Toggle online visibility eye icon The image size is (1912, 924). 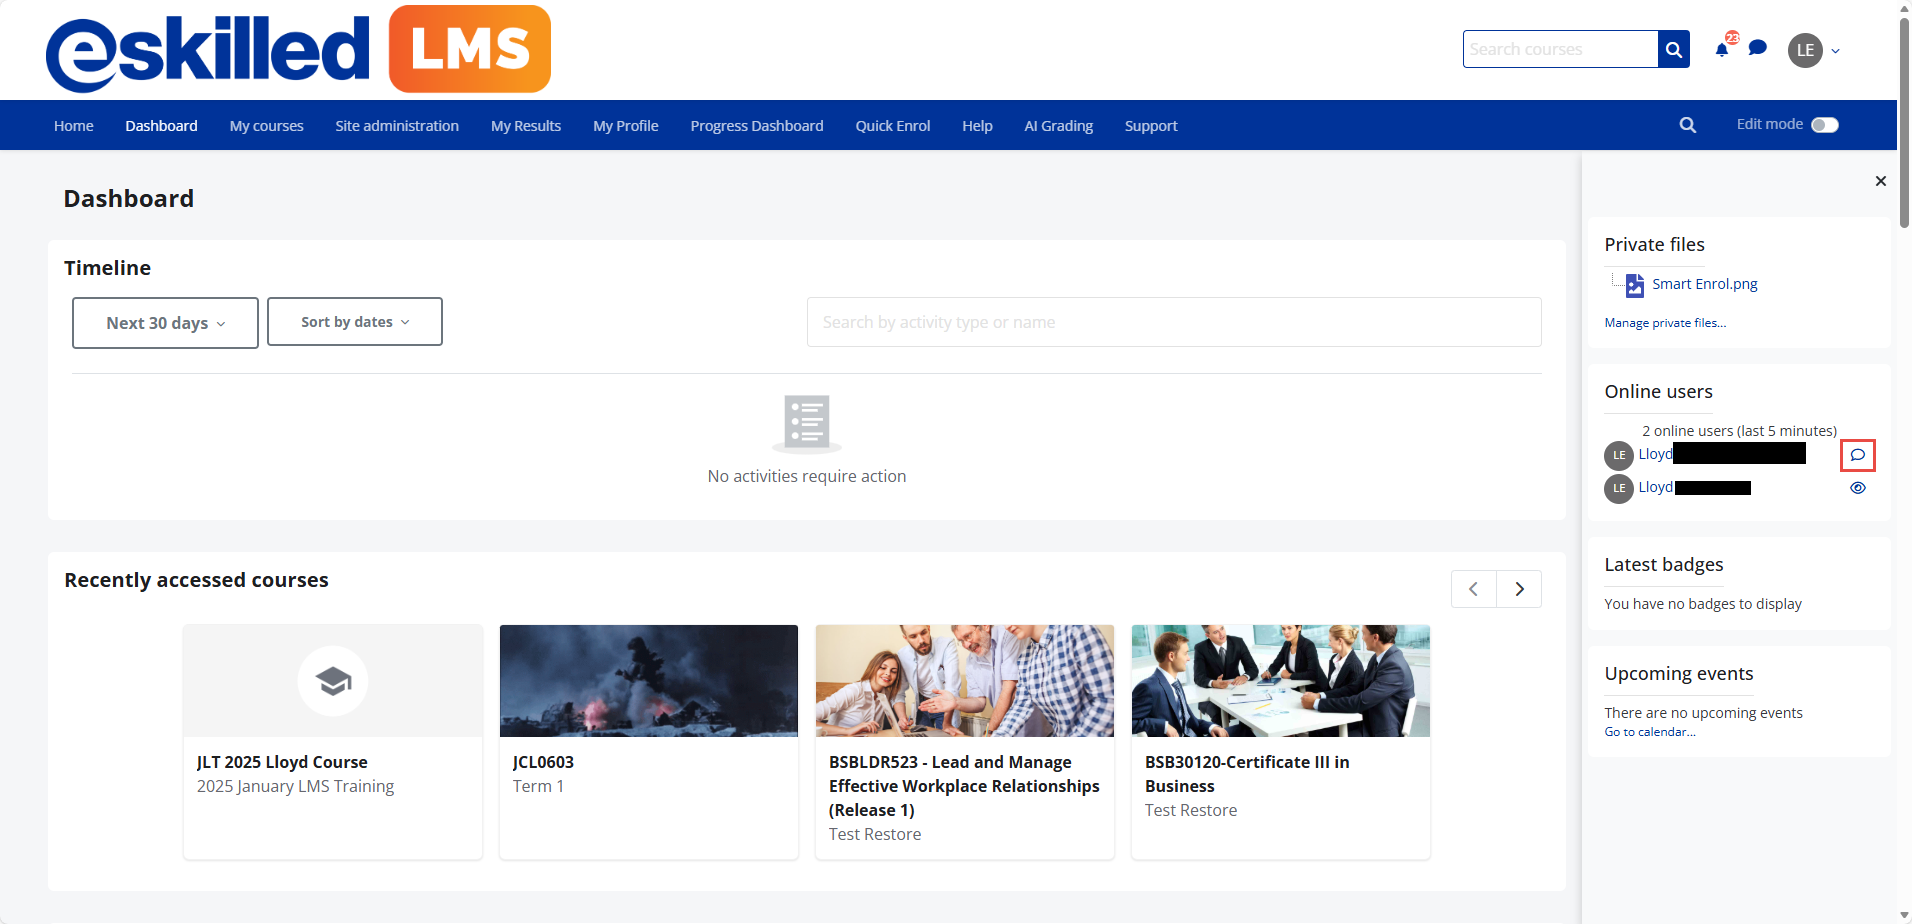1857,488
